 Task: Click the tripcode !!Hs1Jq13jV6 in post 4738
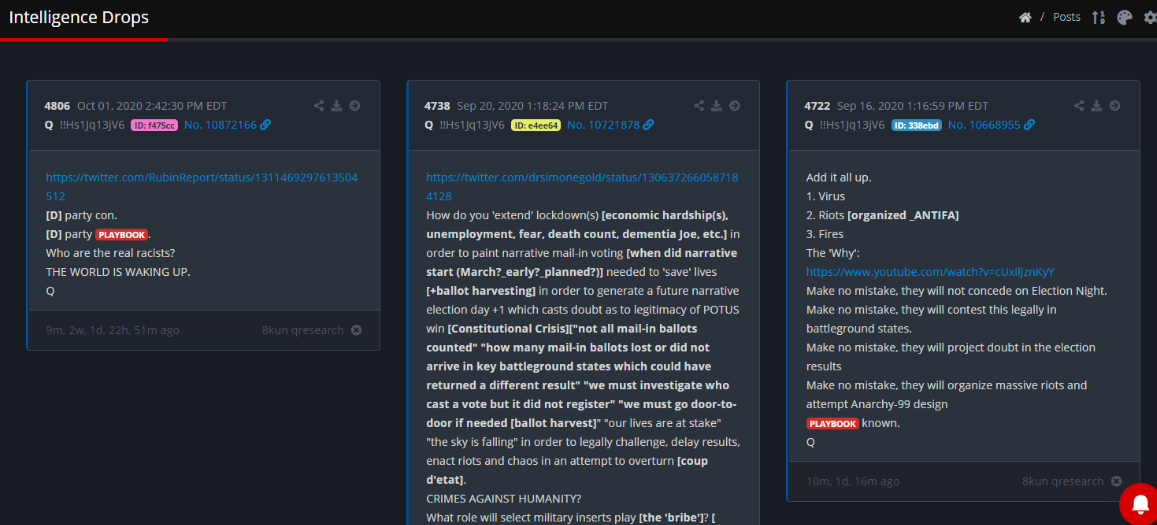click(472, 125)
